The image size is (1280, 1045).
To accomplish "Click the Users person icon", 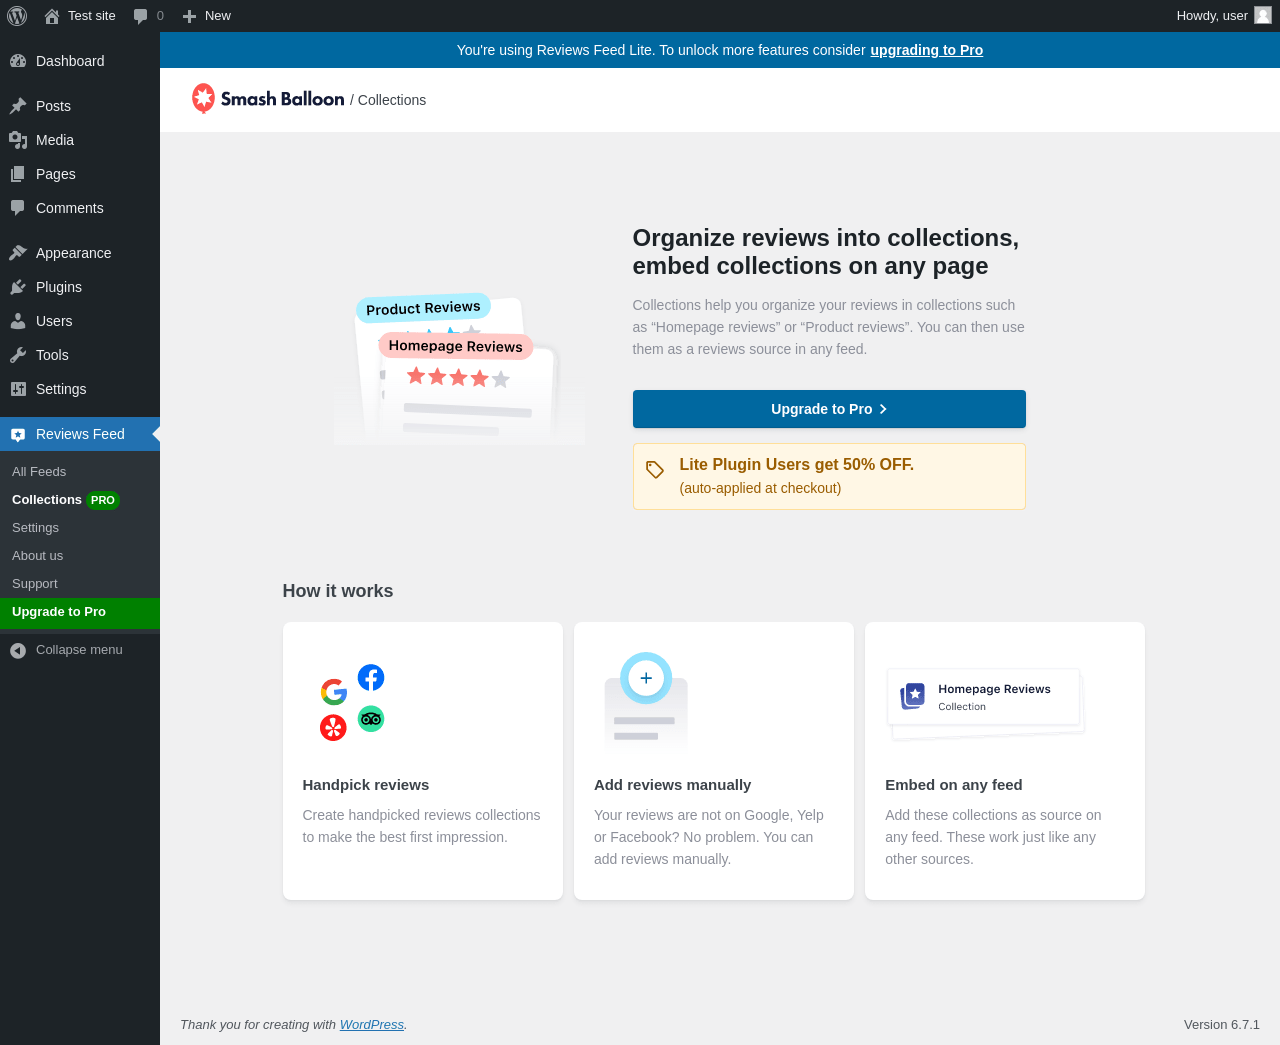I will click(x=18, y=321).
